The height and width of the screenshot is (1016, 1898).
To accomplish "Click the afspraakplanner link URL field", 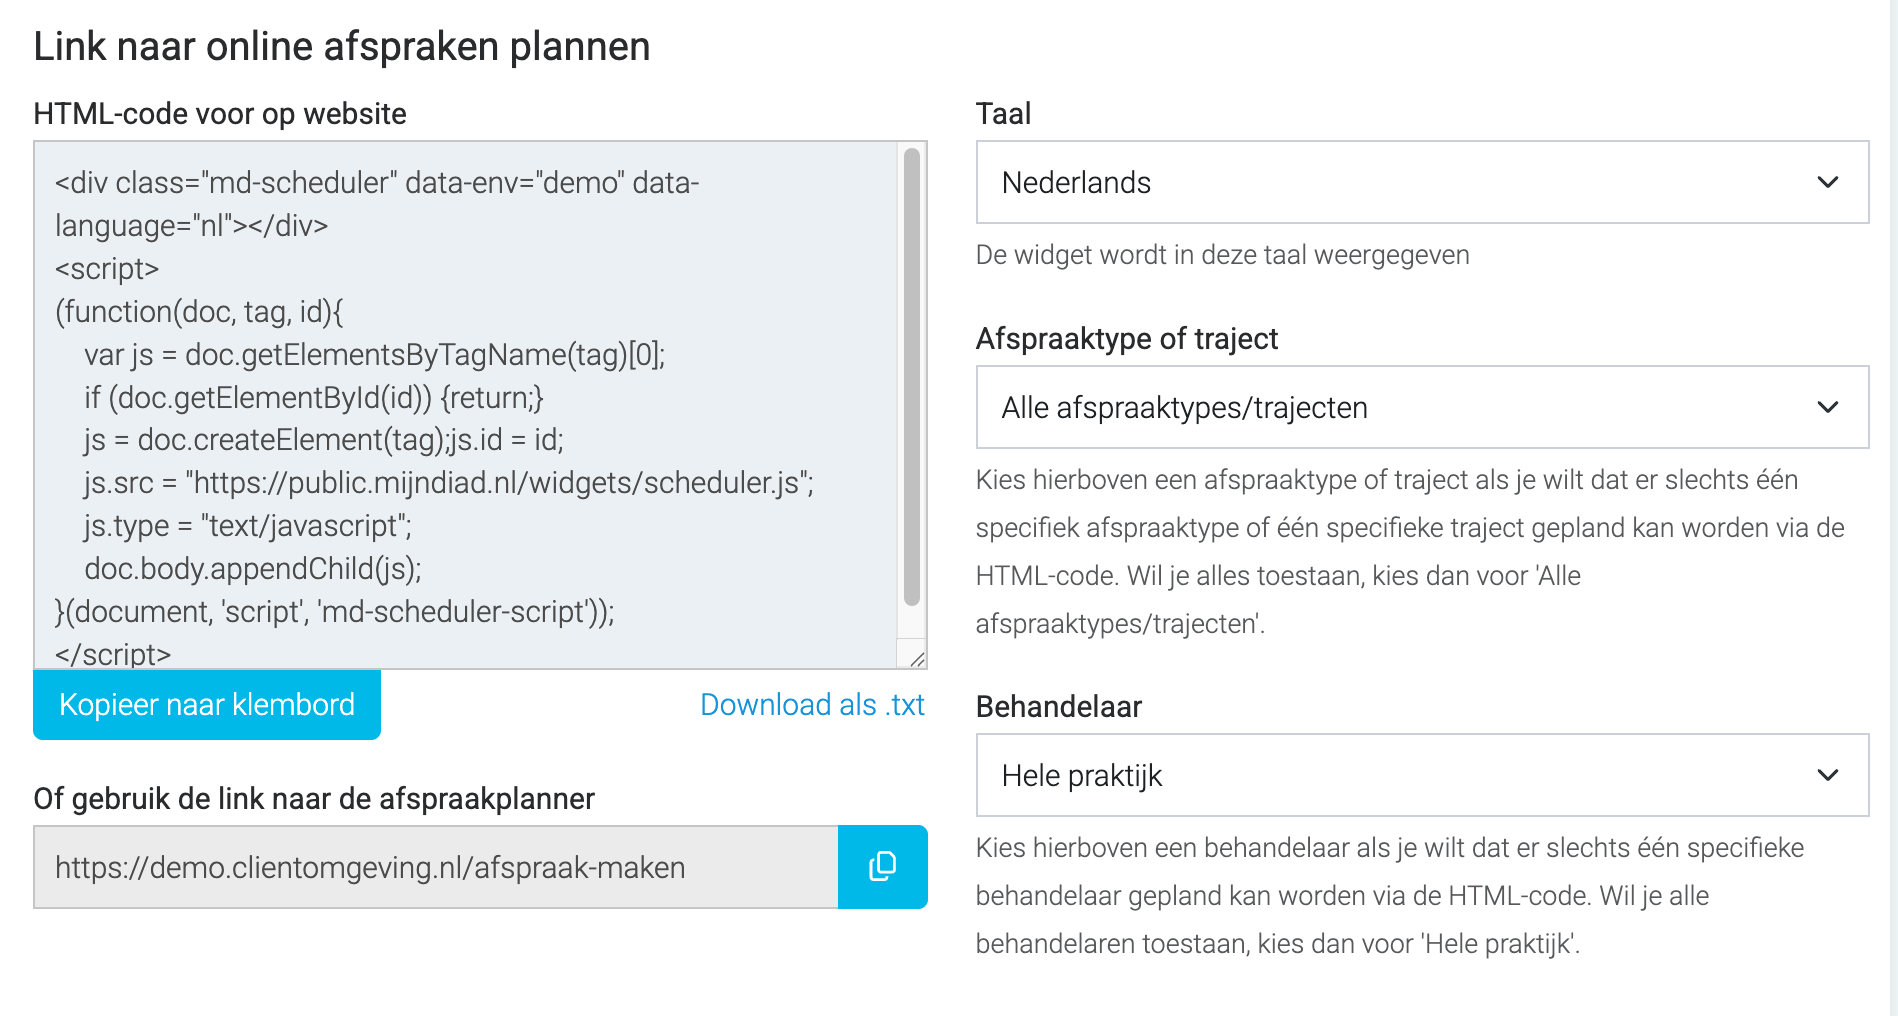I will [436, 867].
